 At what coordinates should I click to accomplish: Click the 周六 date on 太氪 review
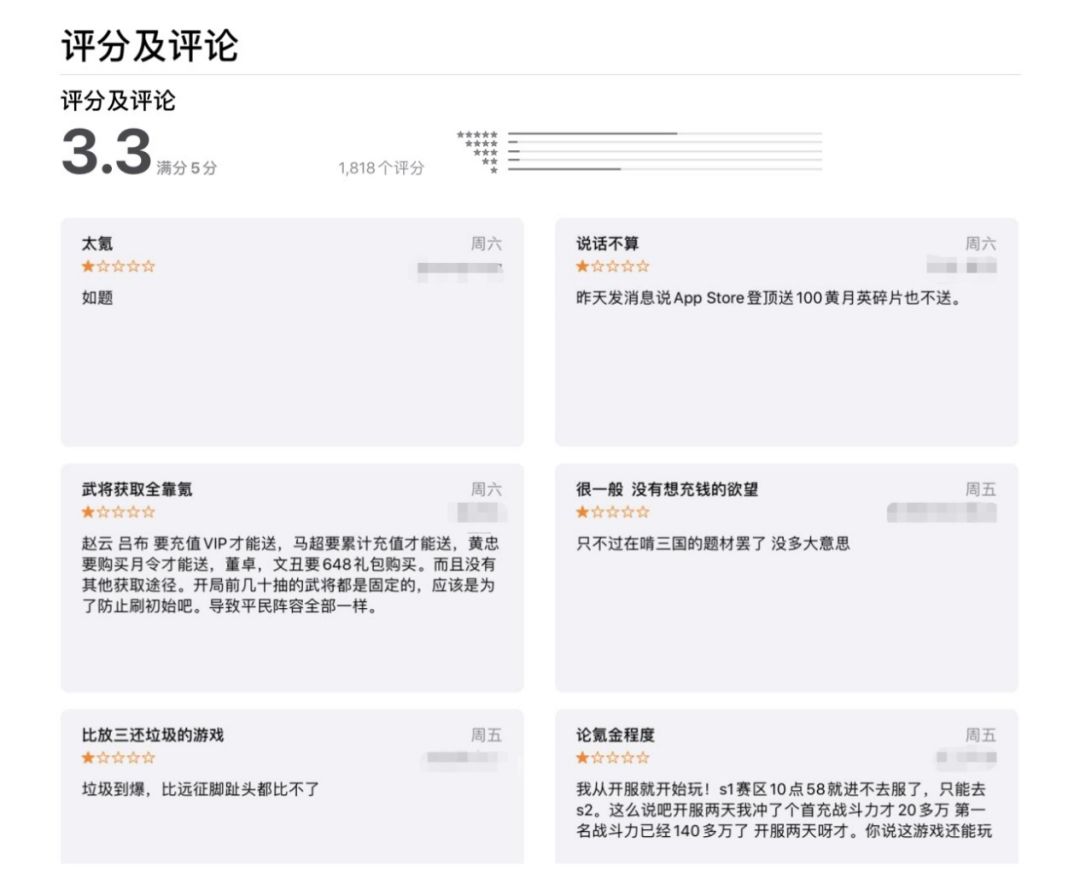pyautogui.click(x=486, y=243)
